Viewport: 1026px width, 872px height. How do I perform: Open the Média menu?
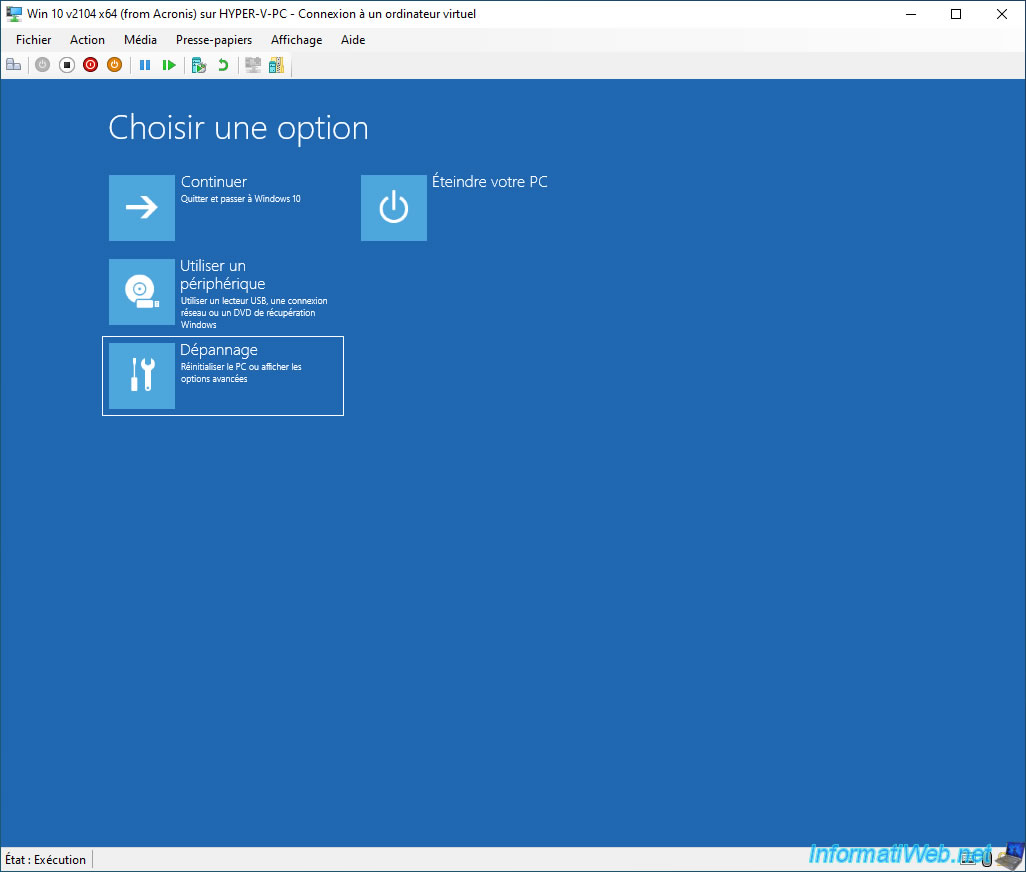(x=140, y=40)
